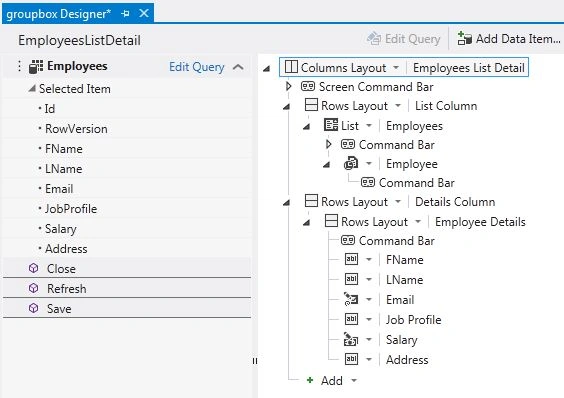Click the drag handle dots beside Employees
The width and height of the screenshot is (564, 398).
[19, 66]
